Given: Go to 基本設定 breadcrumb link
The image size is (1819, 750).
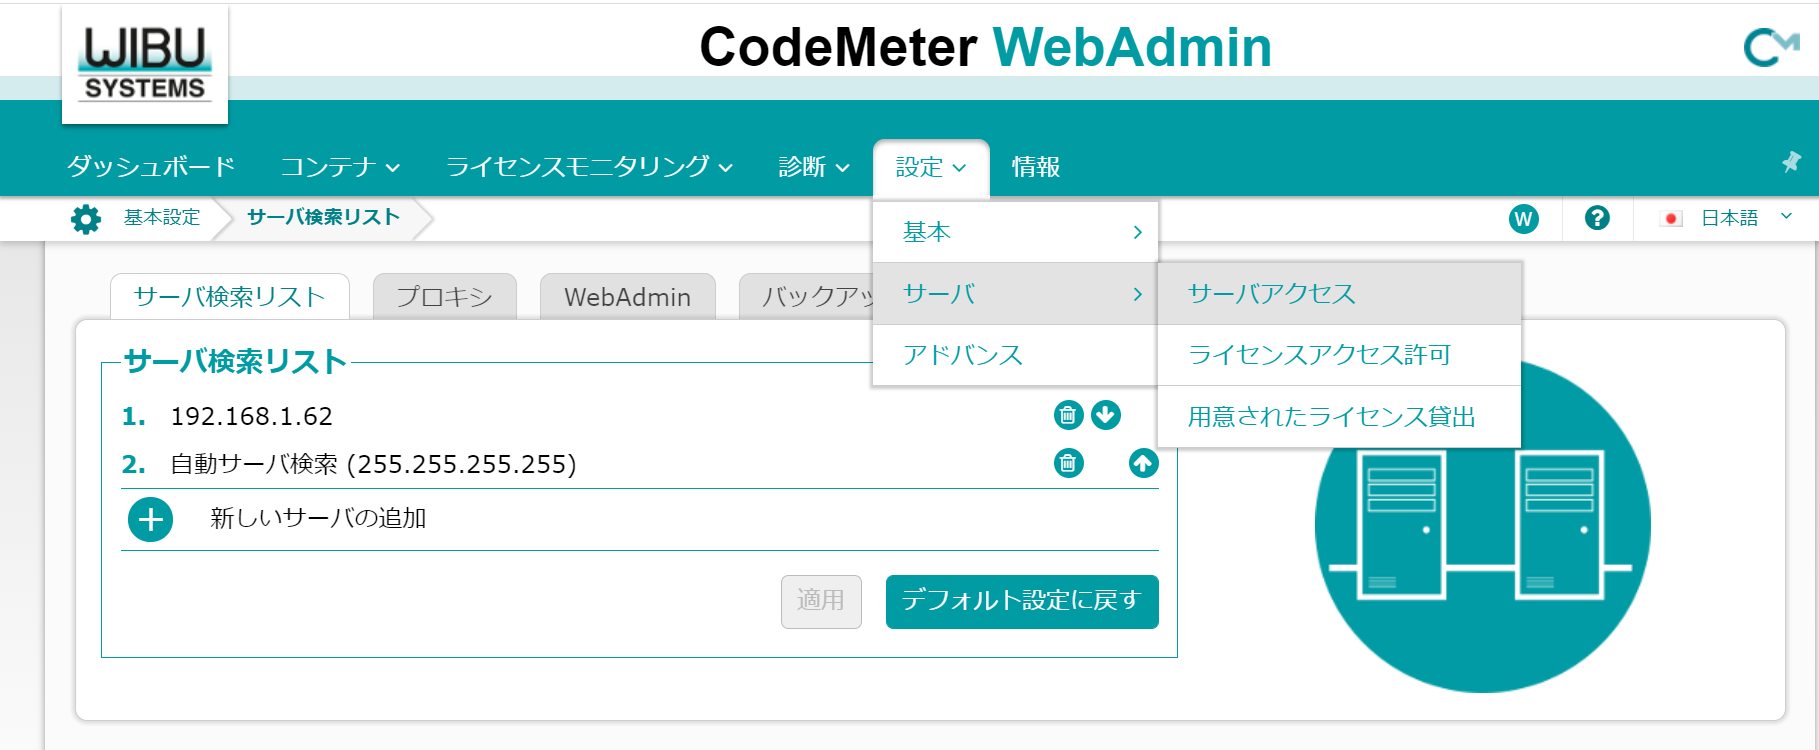Looking at the screenshot, I should pyautogui.click(x=162, y=218).
